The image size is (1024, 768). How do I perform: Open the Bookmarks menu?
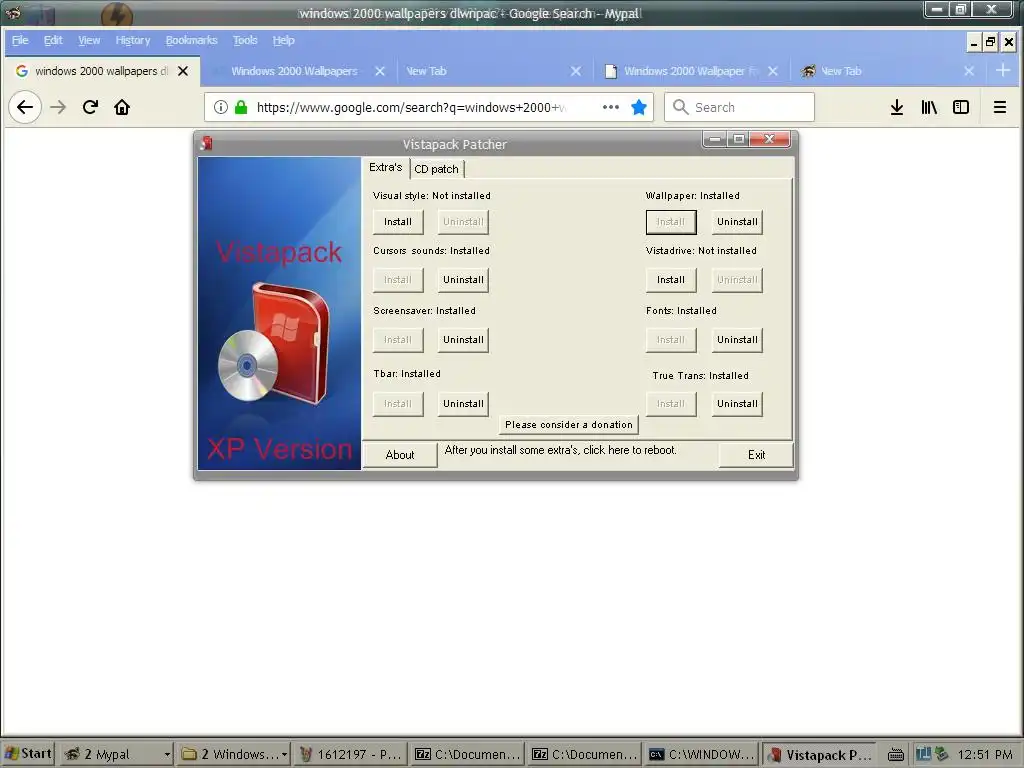click(x=191, y=40)
